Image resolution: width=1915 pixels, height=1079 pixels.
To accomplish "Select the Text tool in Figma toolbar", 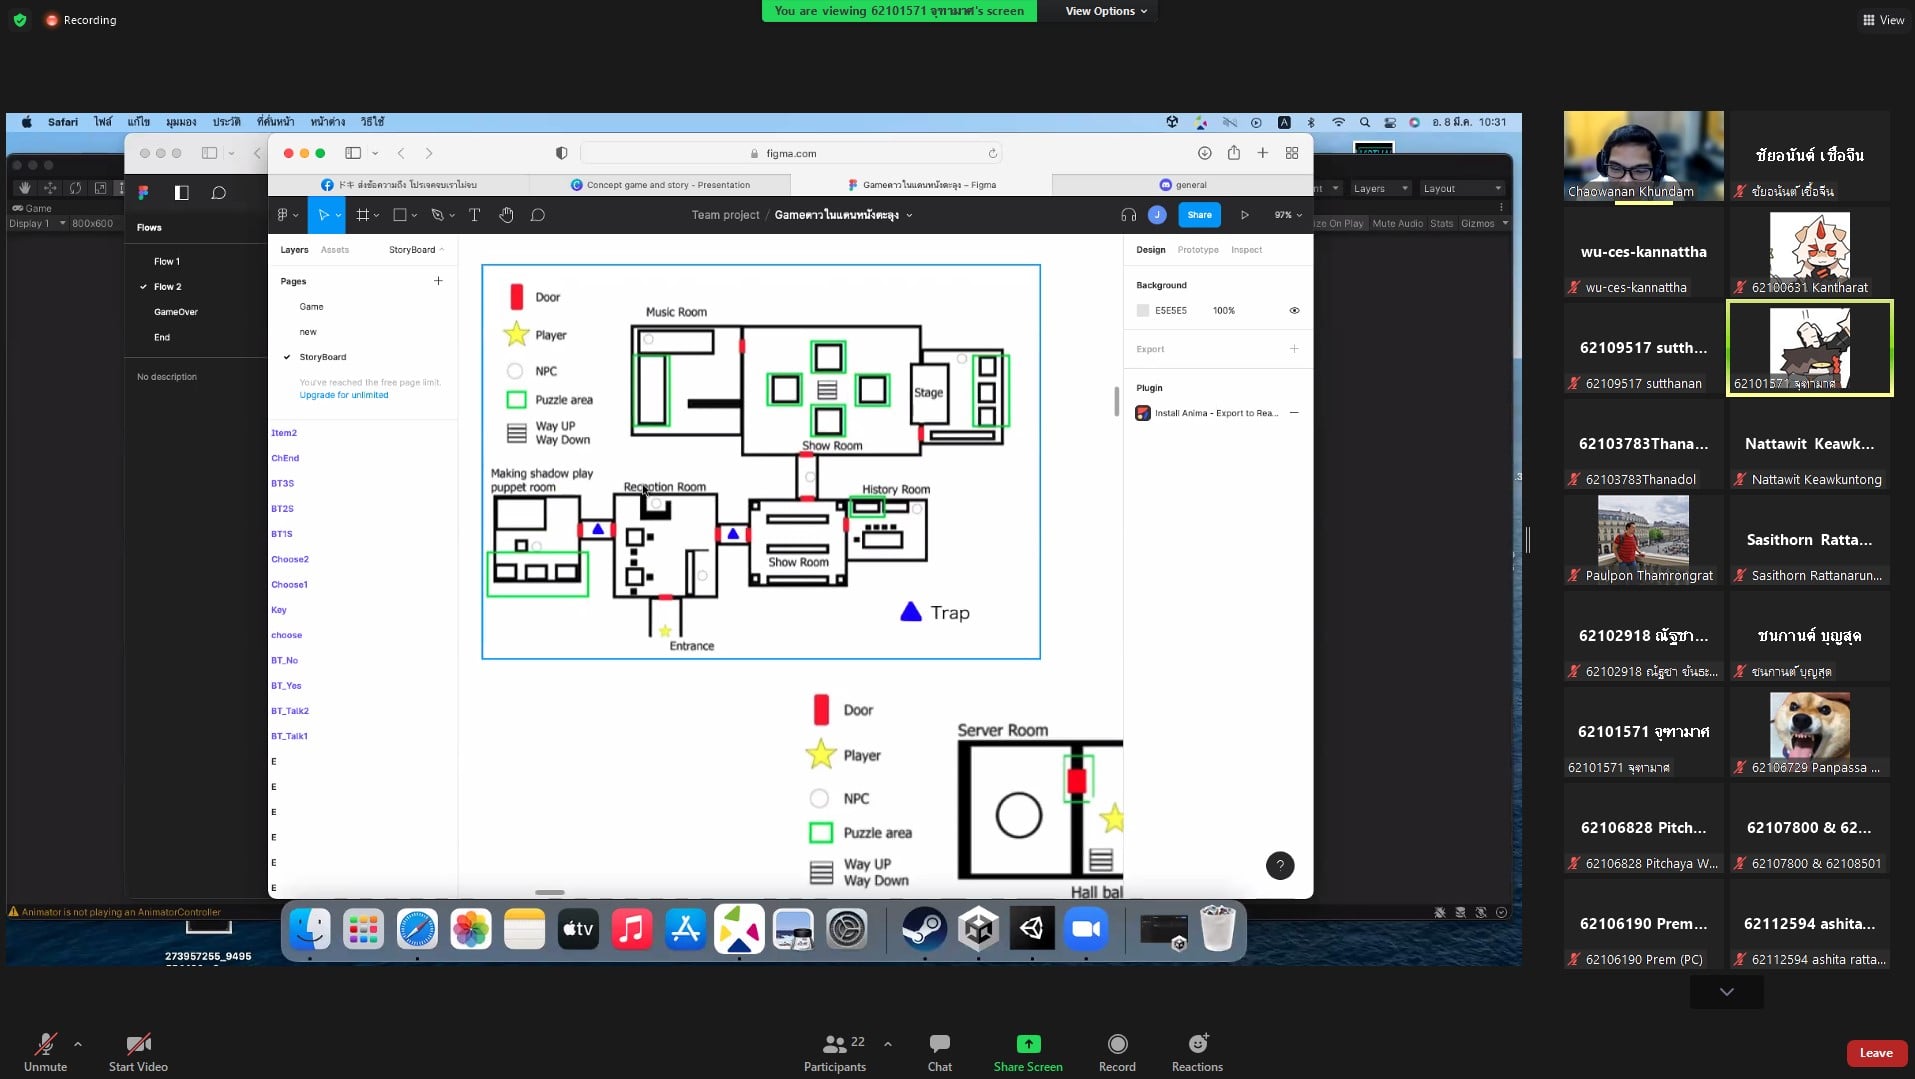I will pos(475,215).
